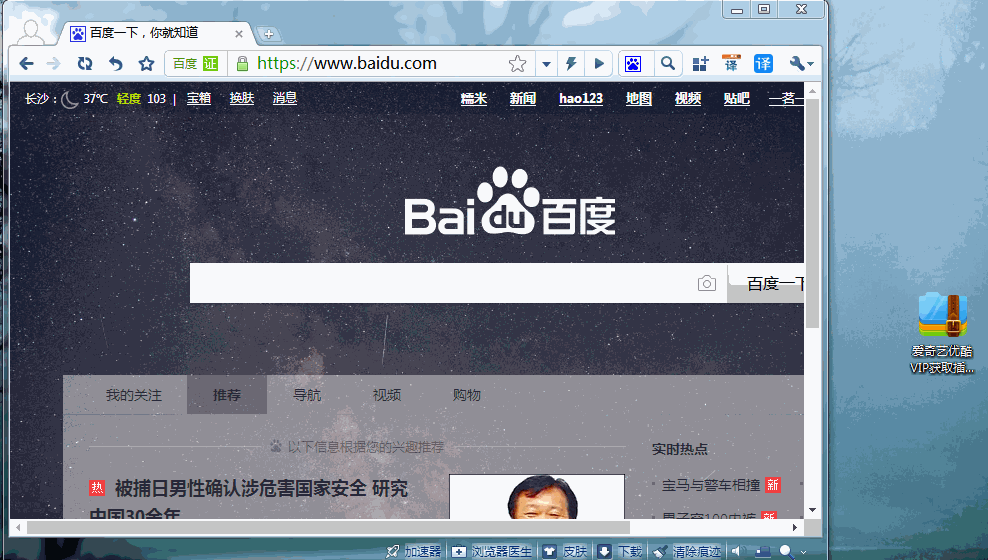Click the undo close-tab arrow icon
This screenshot has height=560, width=988.
tap(115, 63)
